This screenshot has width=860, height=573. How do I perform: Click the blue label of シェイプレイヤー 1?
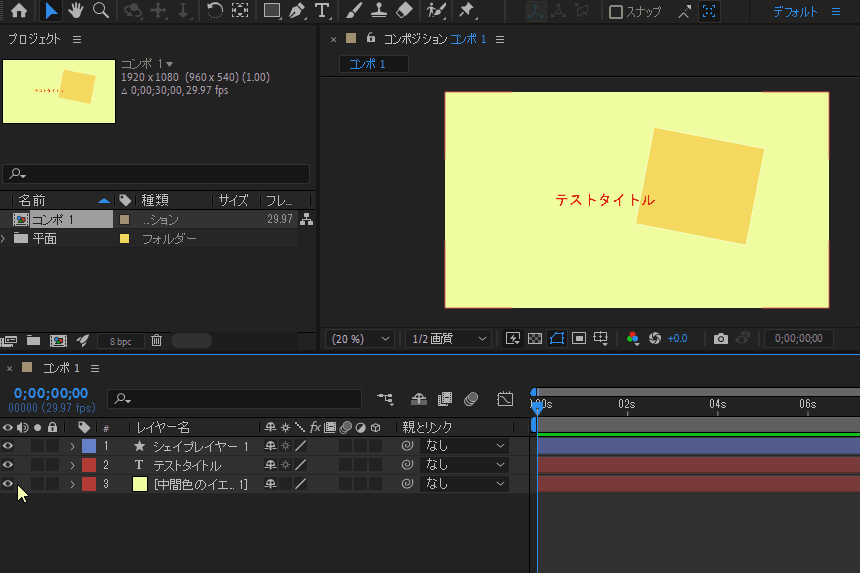(89, 446)
